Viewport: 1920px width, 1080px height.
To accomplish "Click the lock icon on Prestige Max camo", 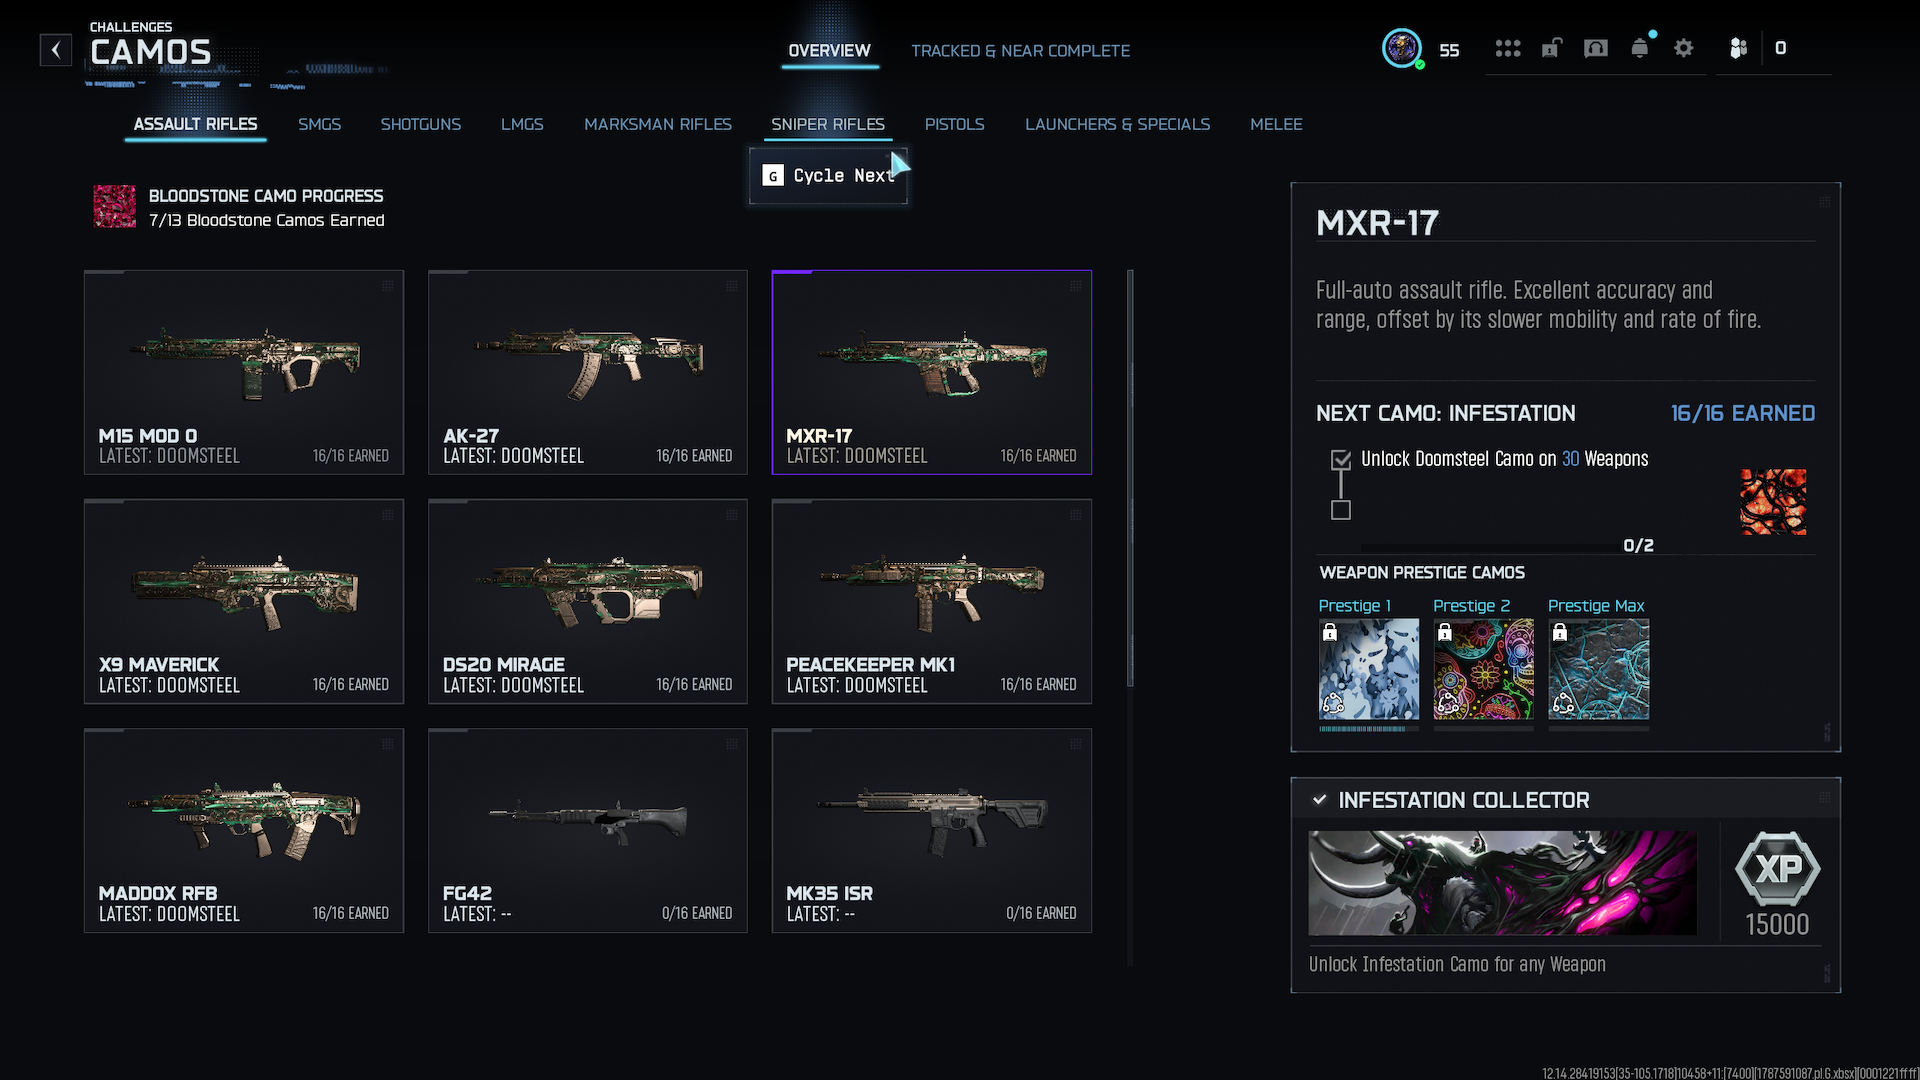I will (x=1560, y=632).
